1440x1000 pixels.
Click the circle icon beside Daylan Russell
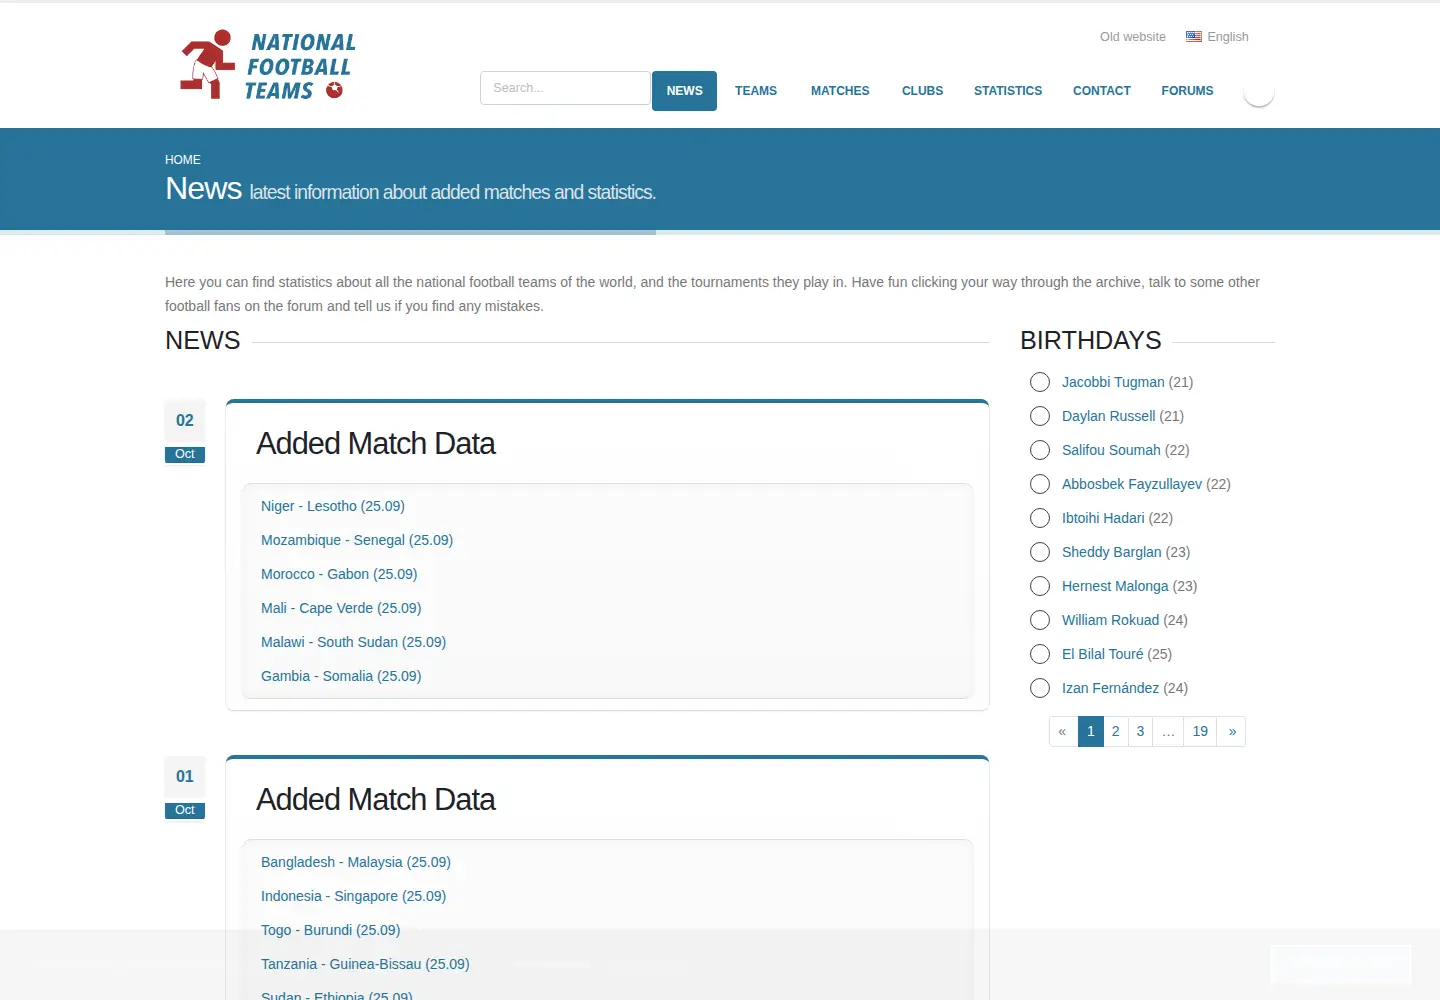tap(1040, 416)
